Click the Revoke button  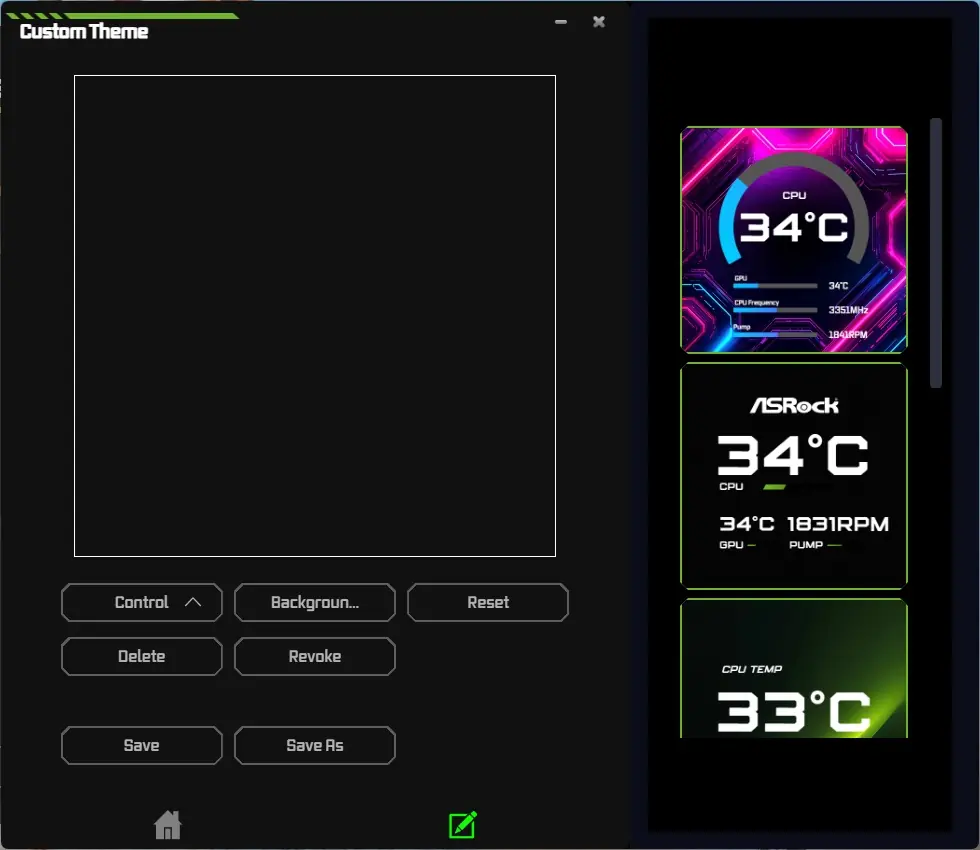315,656
